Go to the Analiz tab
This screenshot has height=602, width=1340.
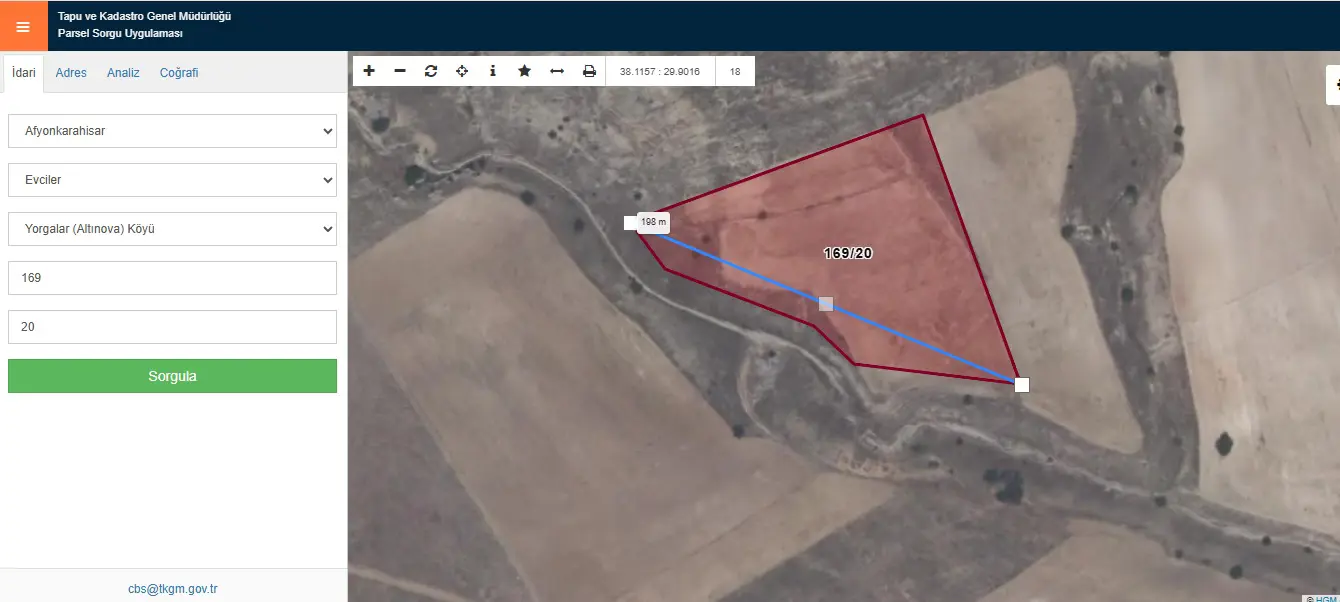[123, 73]
